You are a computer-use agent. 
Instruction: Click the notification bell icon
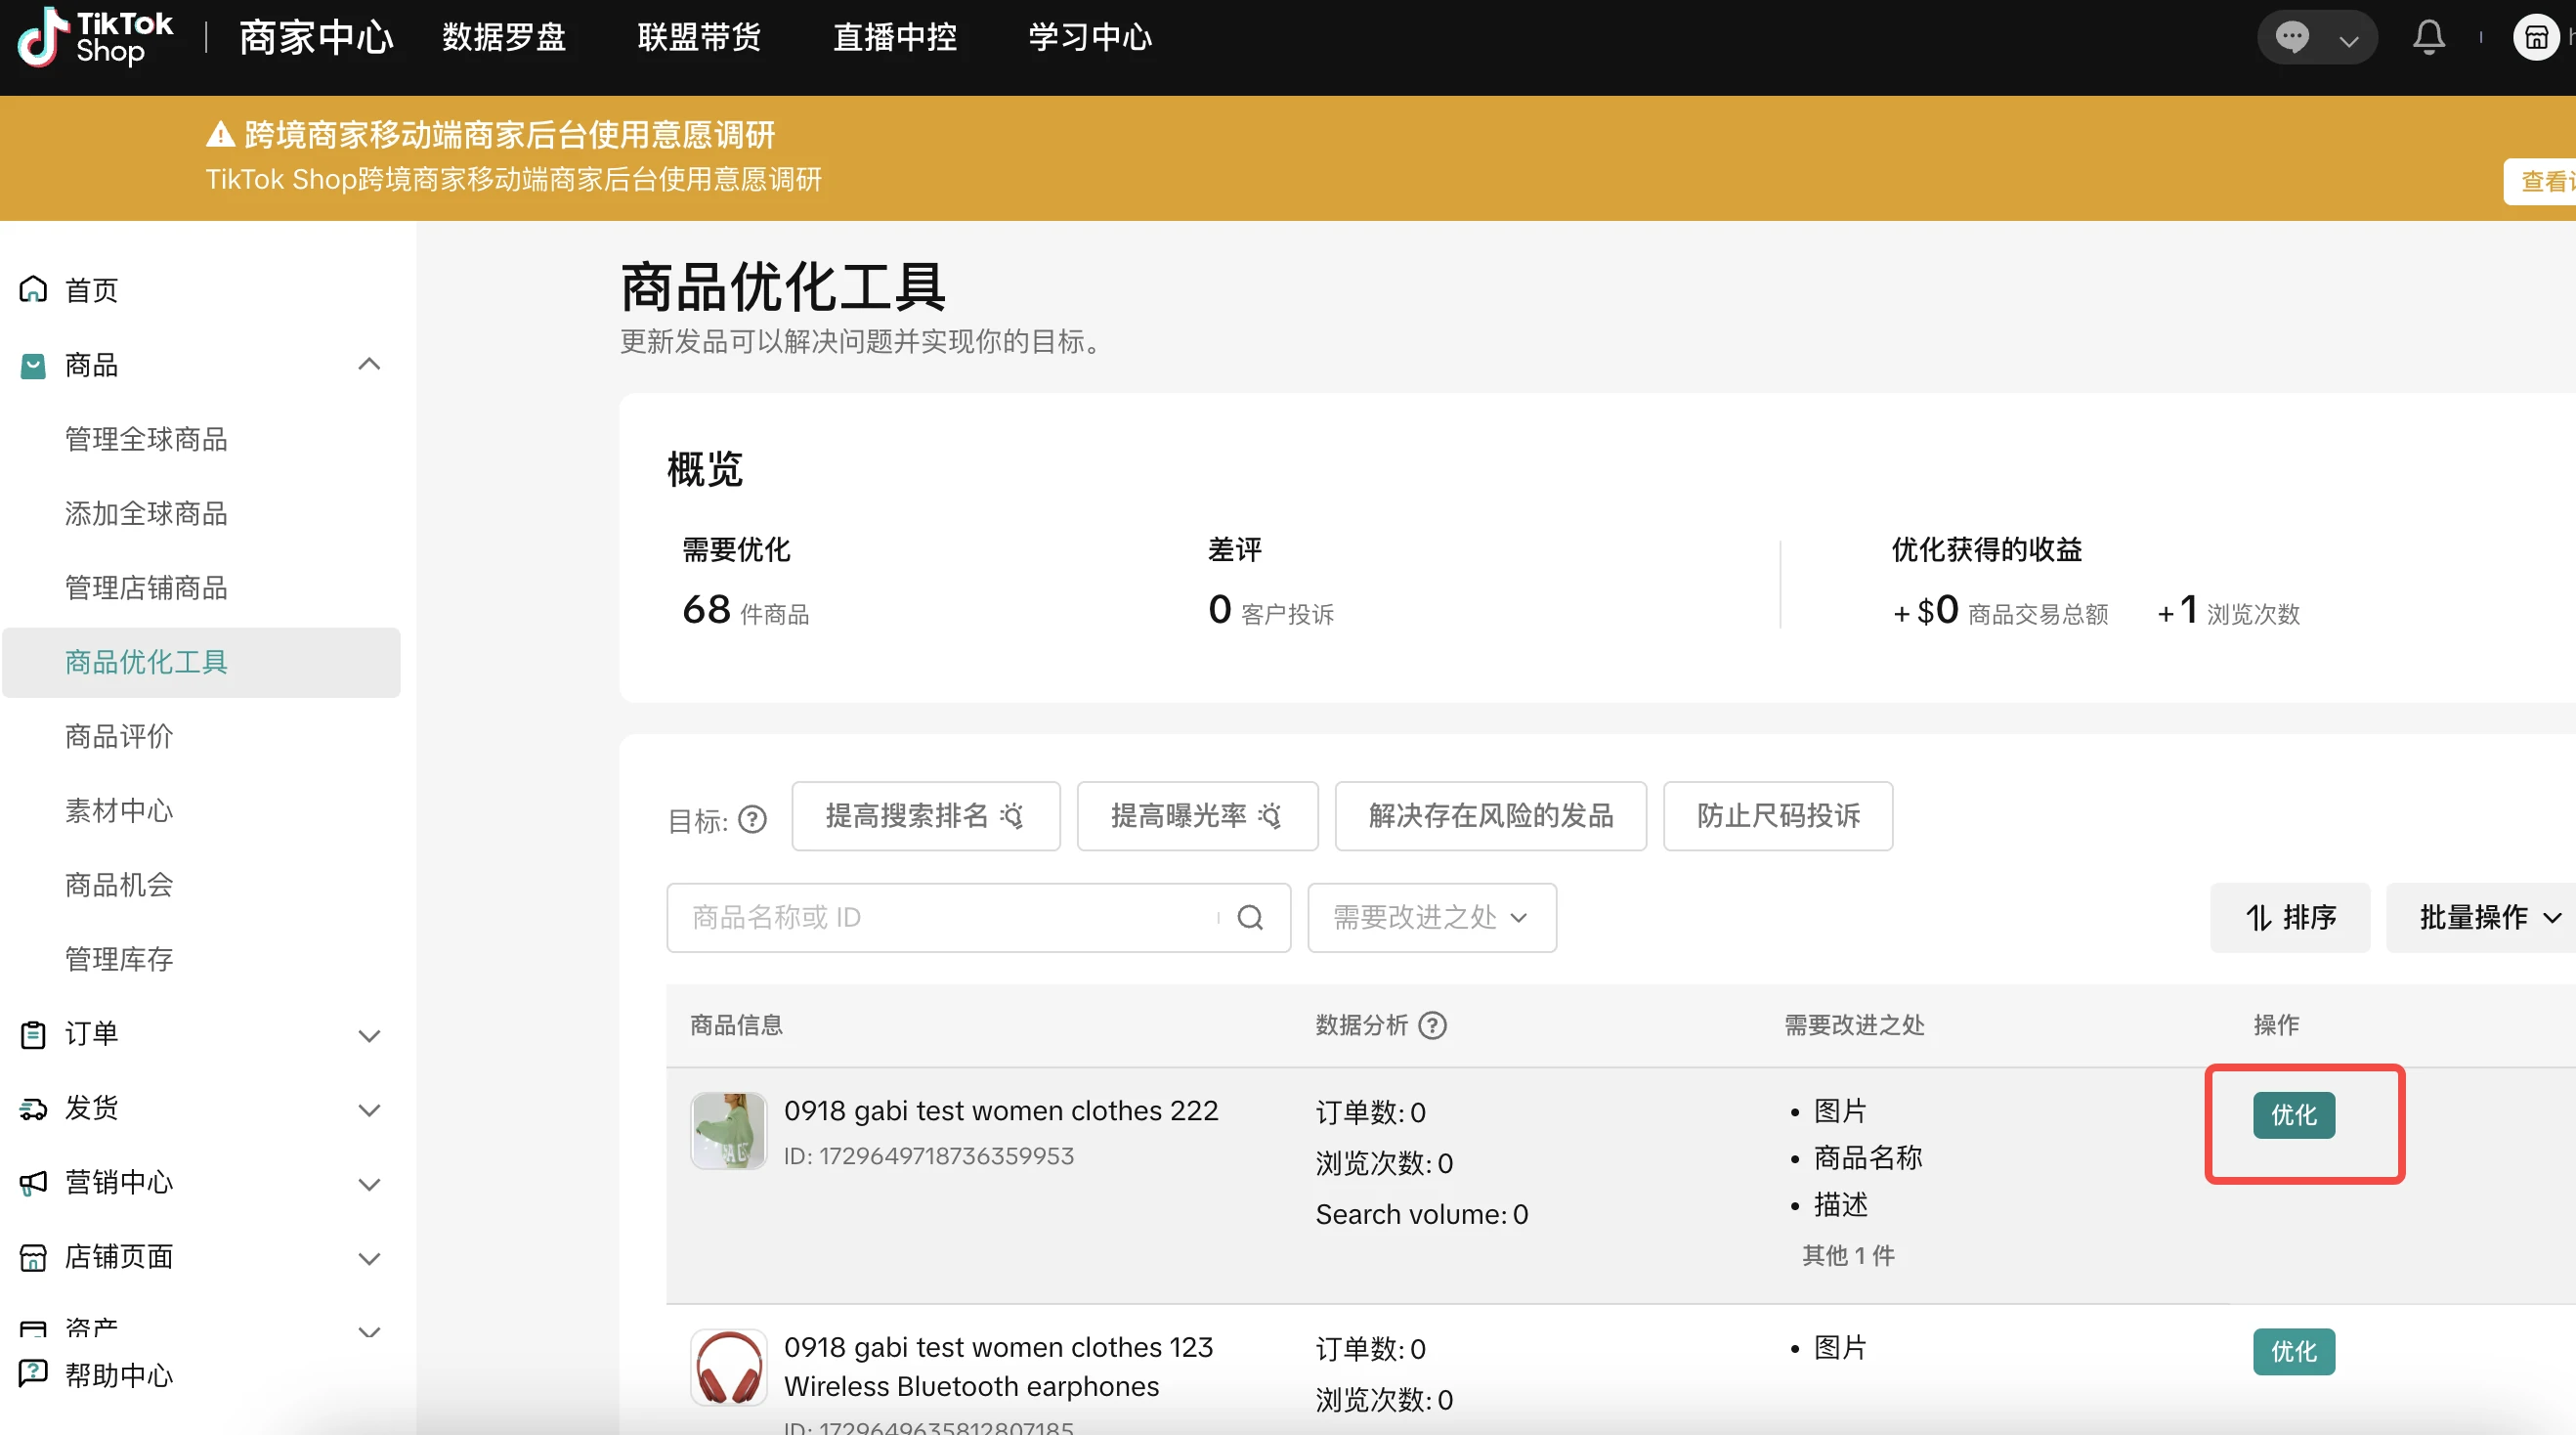coord(2428,36)
